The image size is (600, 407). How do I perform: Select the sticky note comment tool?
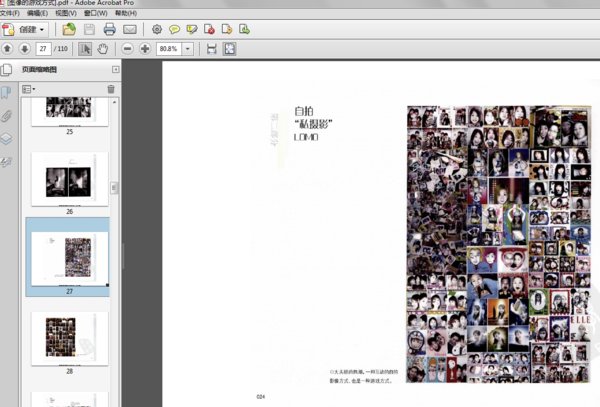click(174, 29)
